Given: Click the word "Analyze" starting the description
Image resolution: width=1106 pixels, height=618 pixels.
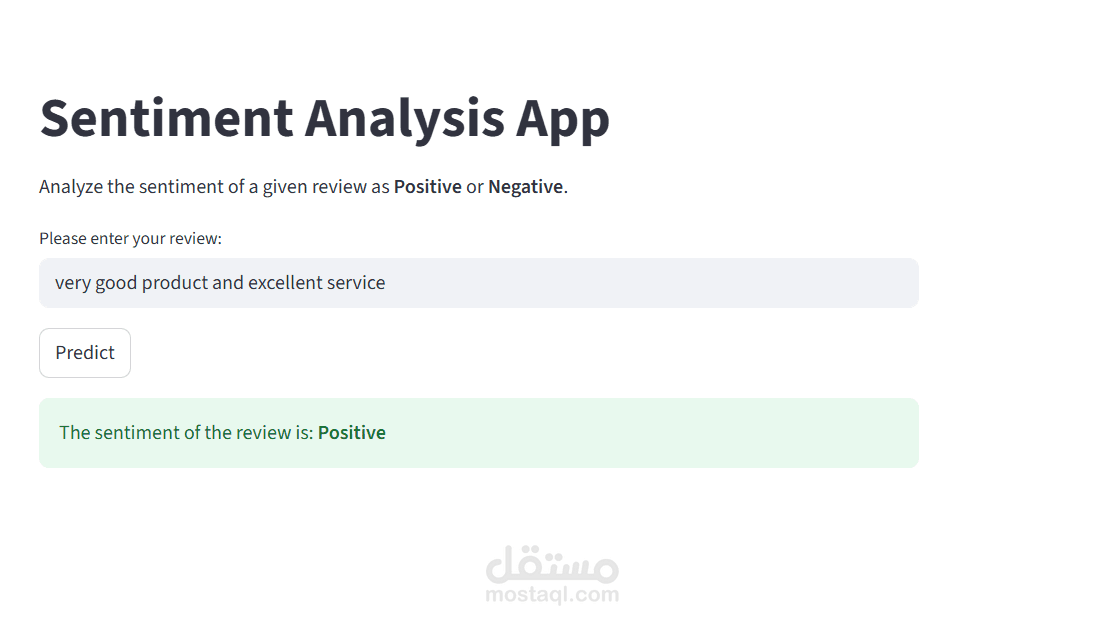Looking at the screenshot, I should (70, 187).
